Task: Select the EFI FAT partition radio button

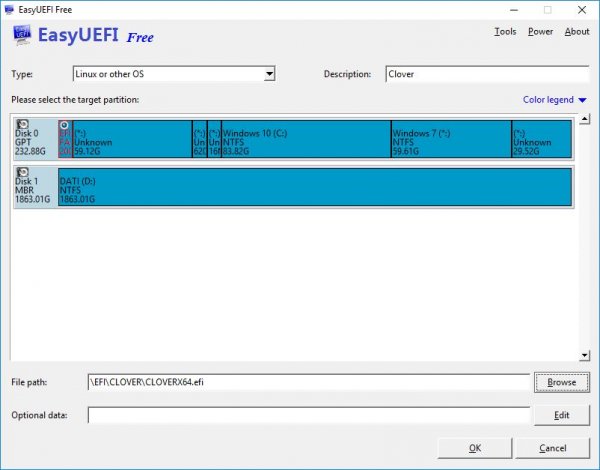Action: pos(64,125)
